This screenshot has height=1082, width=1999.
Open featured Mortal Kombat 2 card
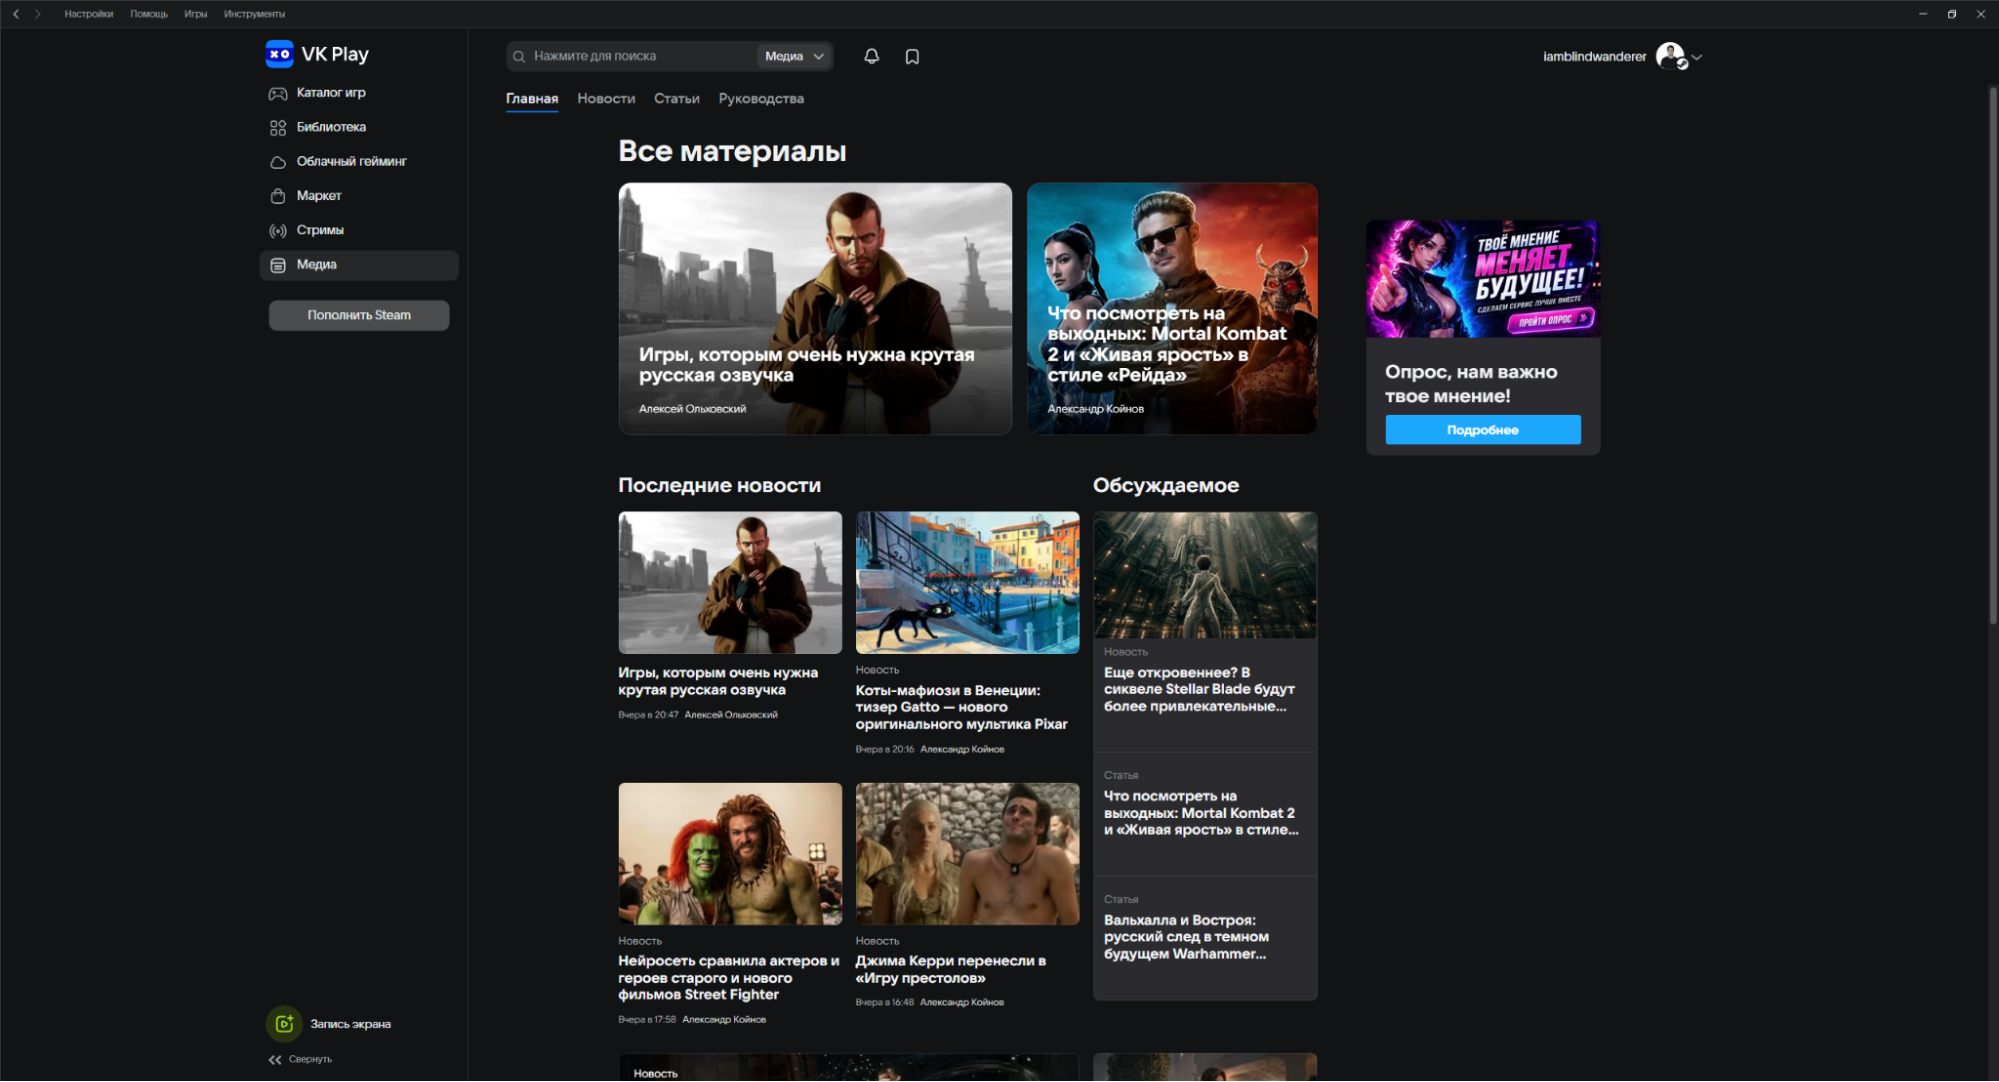pyautogui.click(x=1172, y=309)
